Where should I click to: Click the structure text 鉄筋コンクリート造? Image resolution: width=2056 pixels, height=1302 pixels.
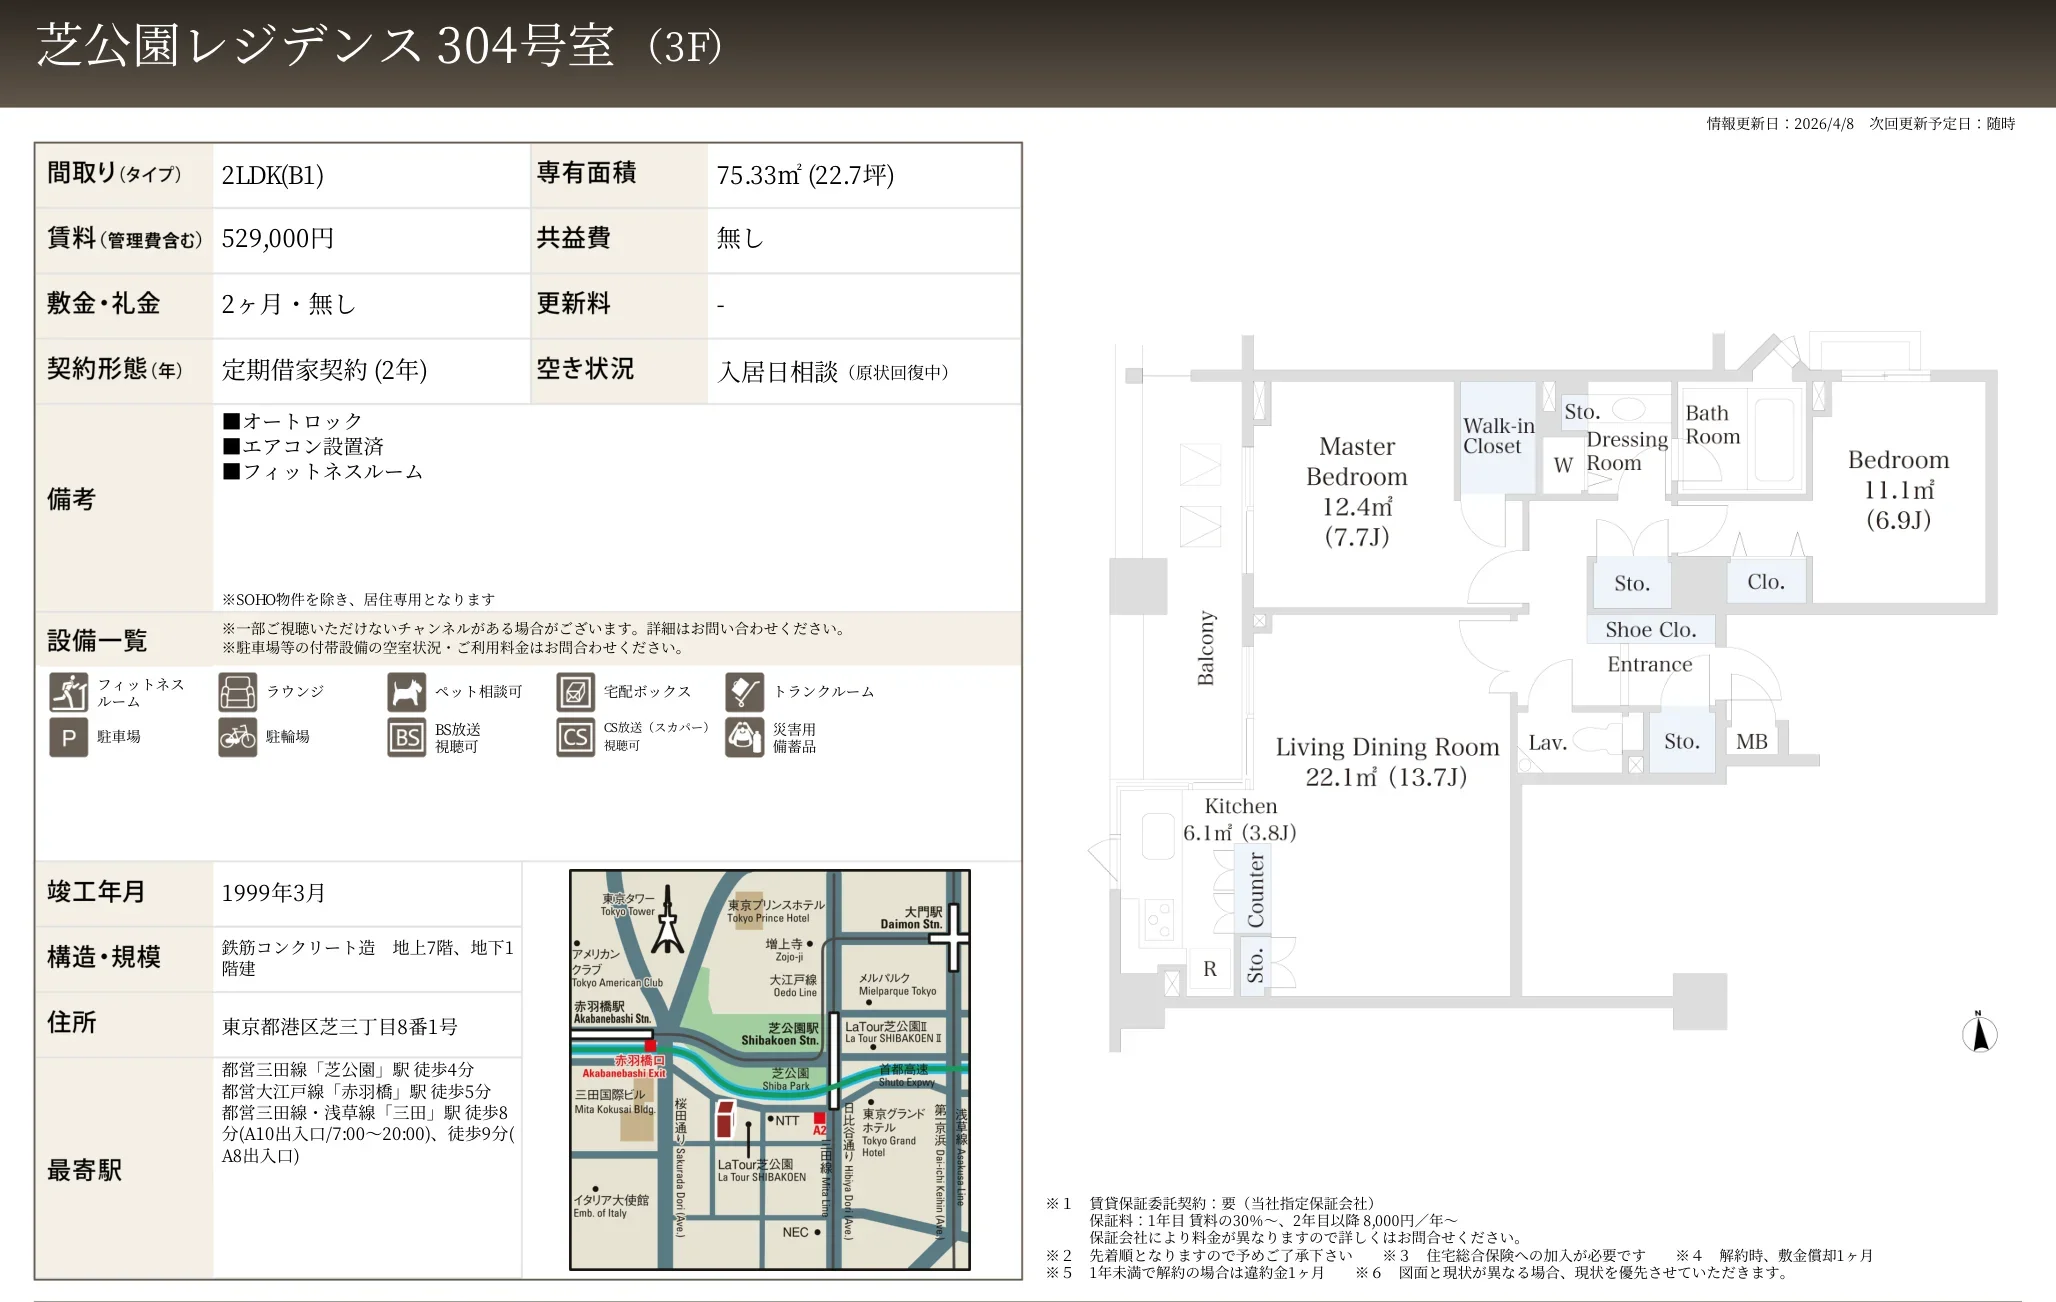coord(298,947)
